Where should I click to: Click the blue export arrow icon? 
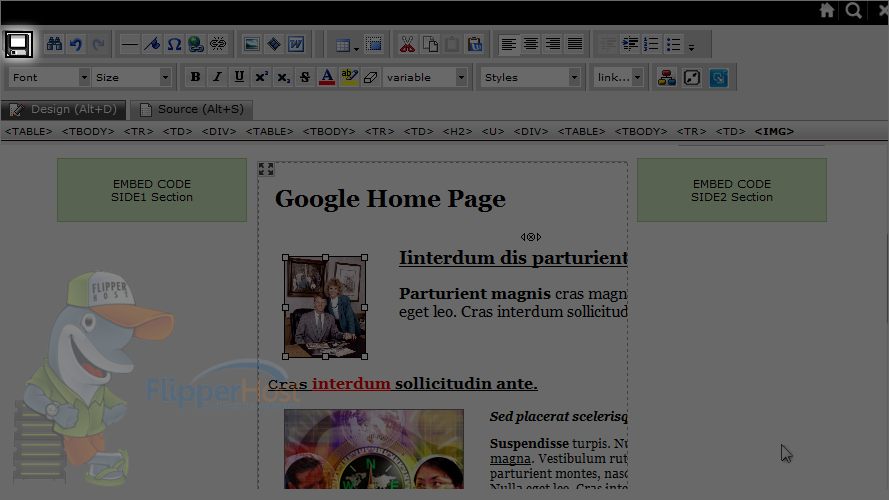[718, 78]
